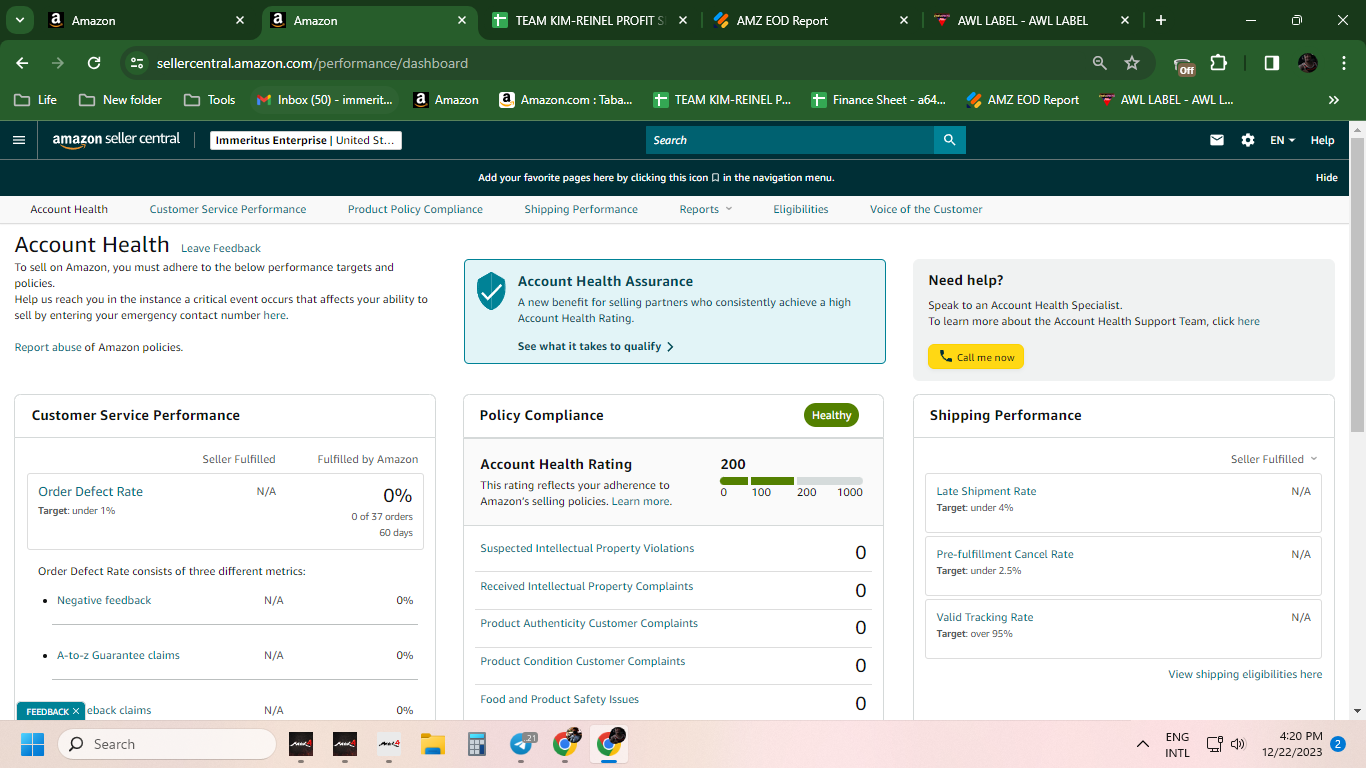Viewport: 1366px width, 768px height.
Task: Click the Amazon Seller Central logo
Action: tap(116, 140)
